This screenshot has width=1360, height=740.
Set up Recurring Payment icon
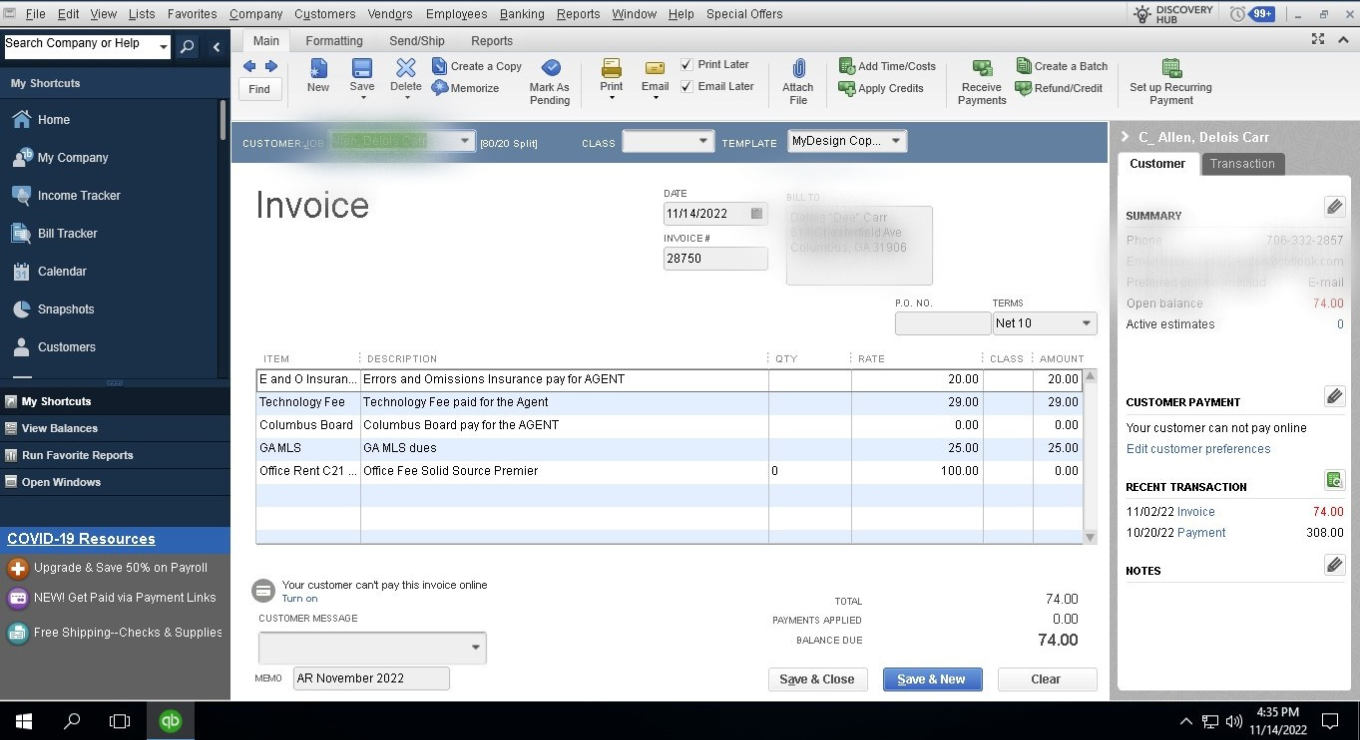point(1171,68)
